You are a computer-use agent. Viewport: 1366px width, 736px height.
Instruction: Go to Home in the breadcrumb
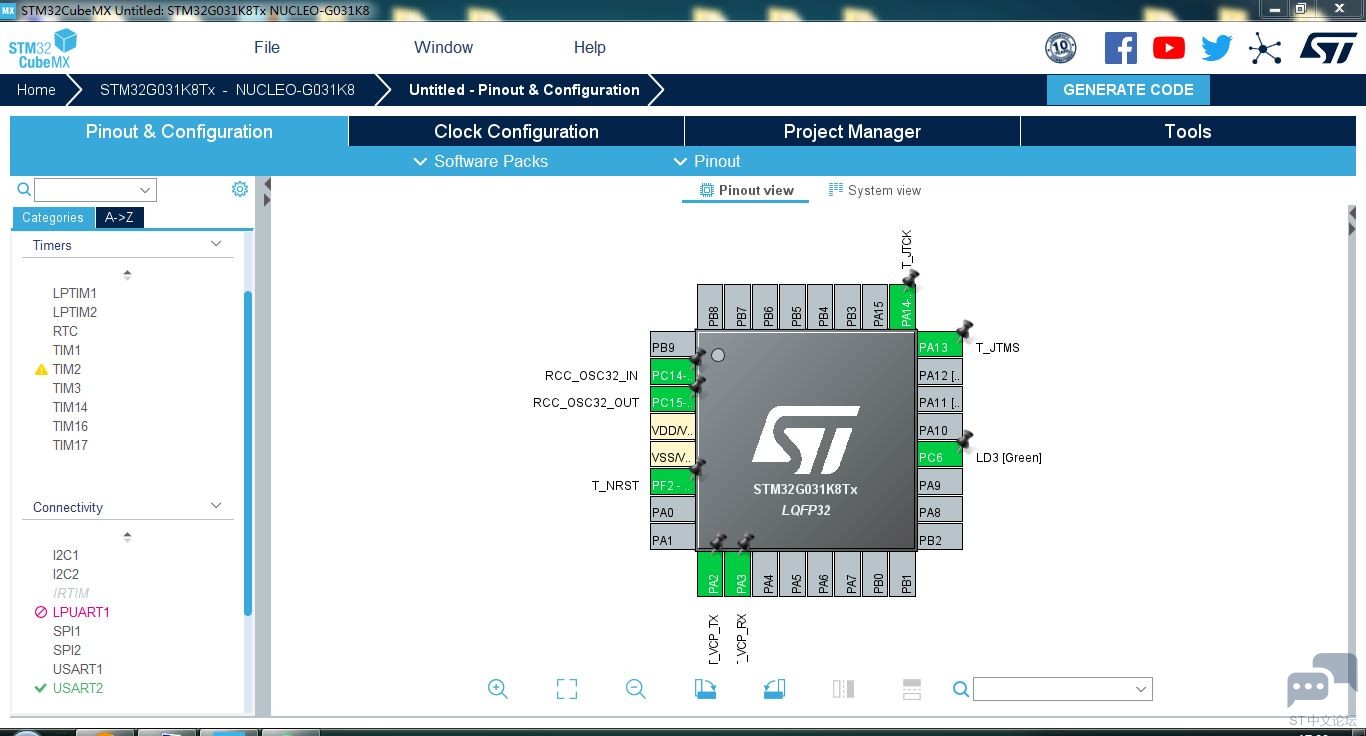[x=36, y=89]
